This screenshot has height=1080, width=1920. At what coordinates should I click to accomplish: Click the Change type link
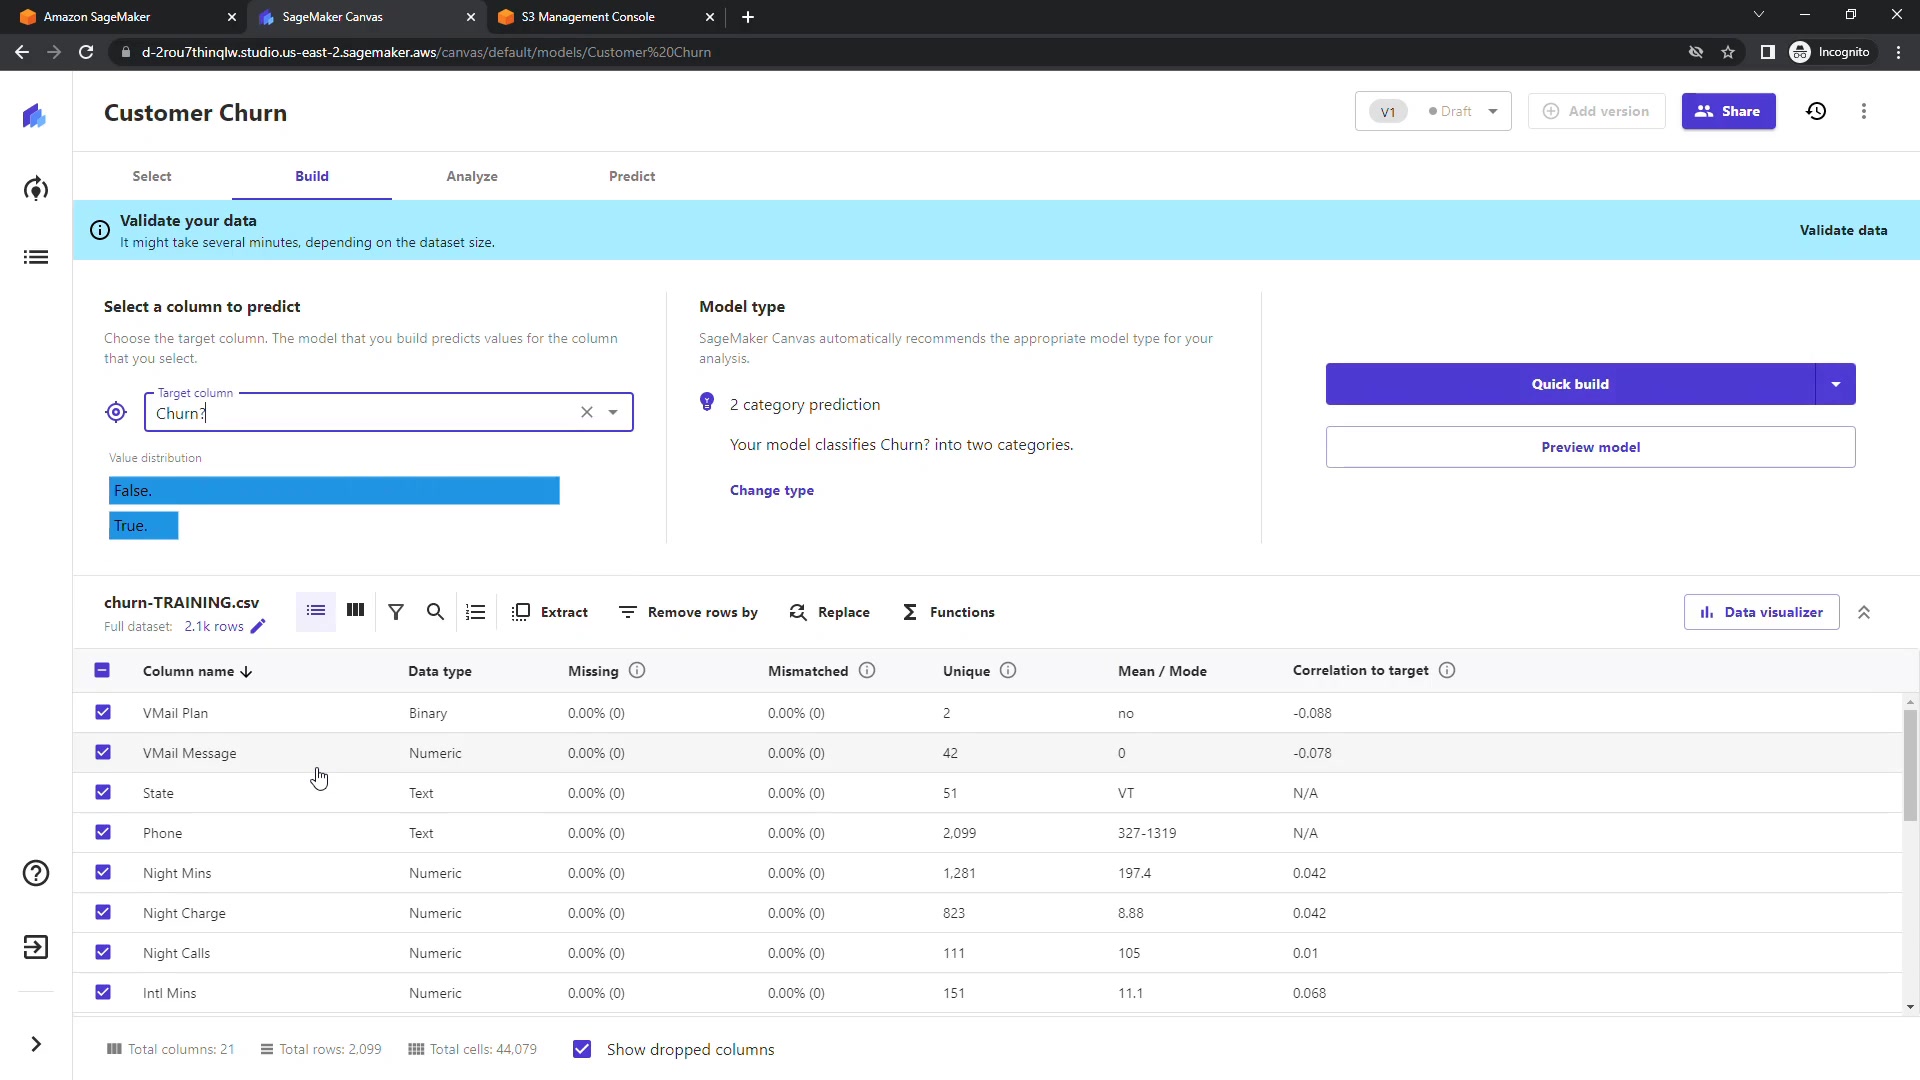(772, 490)
